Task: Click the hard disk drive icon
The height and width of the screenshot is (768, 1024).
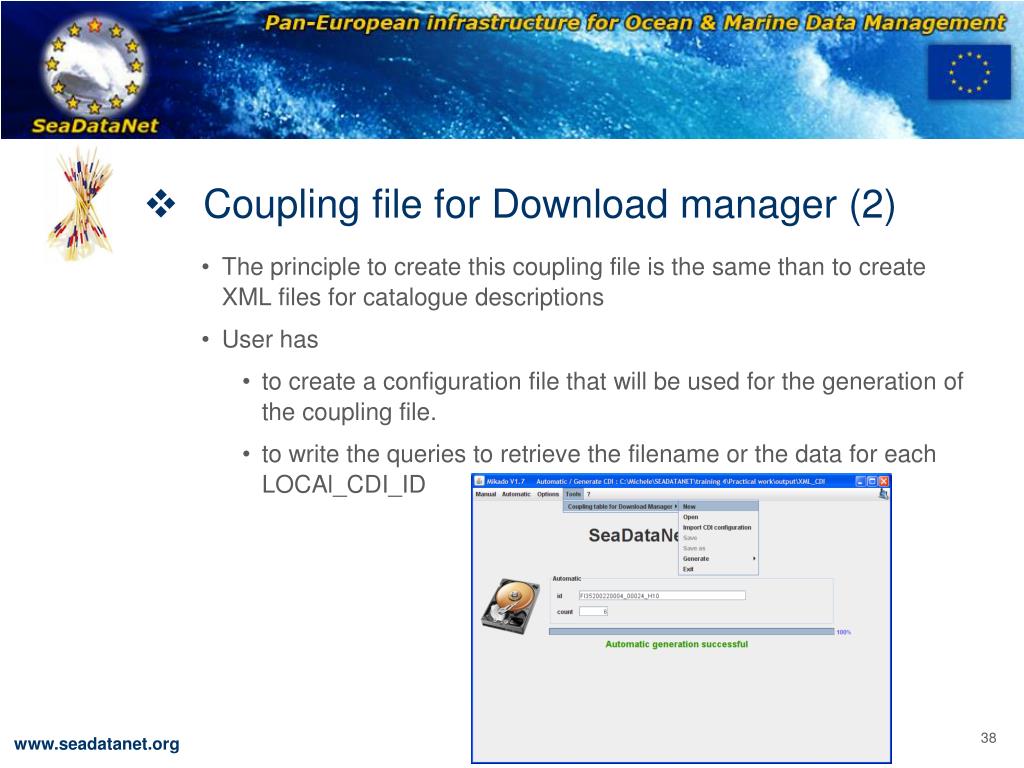Action: click(x=513, y=605)
